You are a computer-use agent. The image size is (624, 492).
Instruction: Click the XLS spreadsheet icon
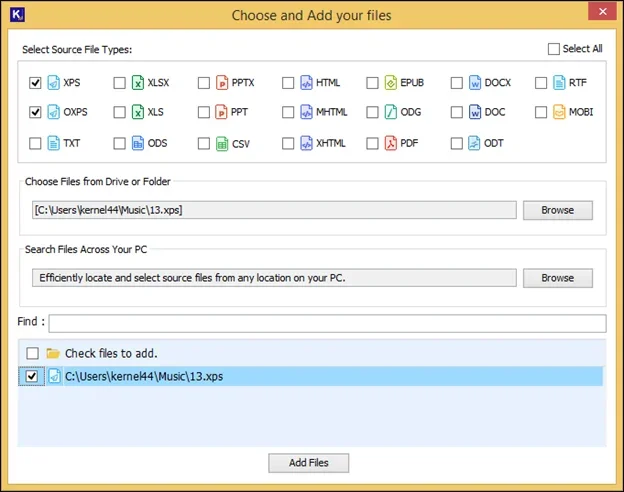(138, 112)
